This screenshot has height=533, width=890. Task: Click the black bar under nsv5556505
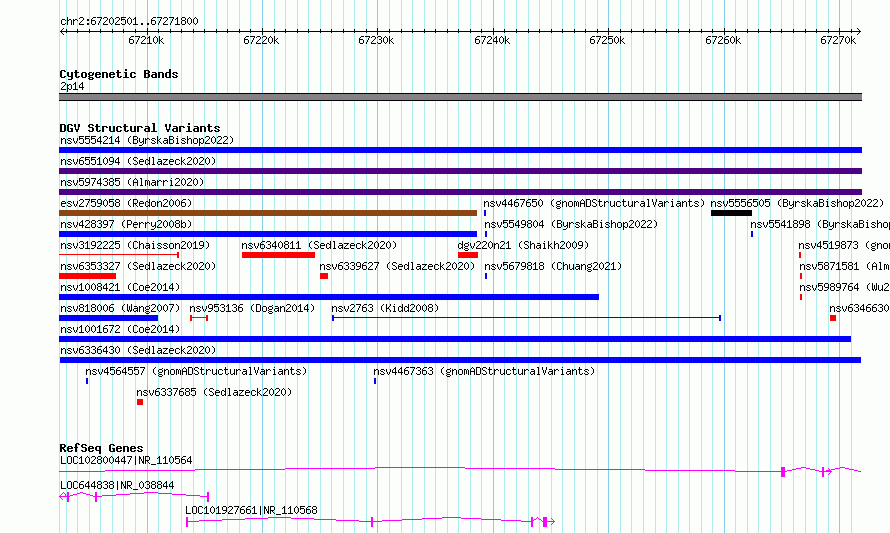point(731,213)
